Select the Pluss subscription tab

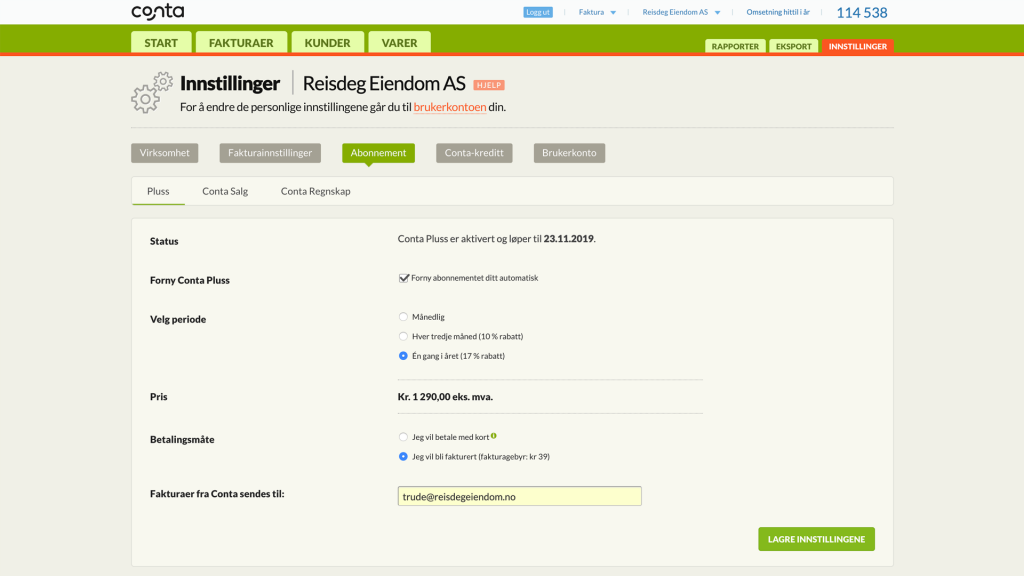coord(158,191)
